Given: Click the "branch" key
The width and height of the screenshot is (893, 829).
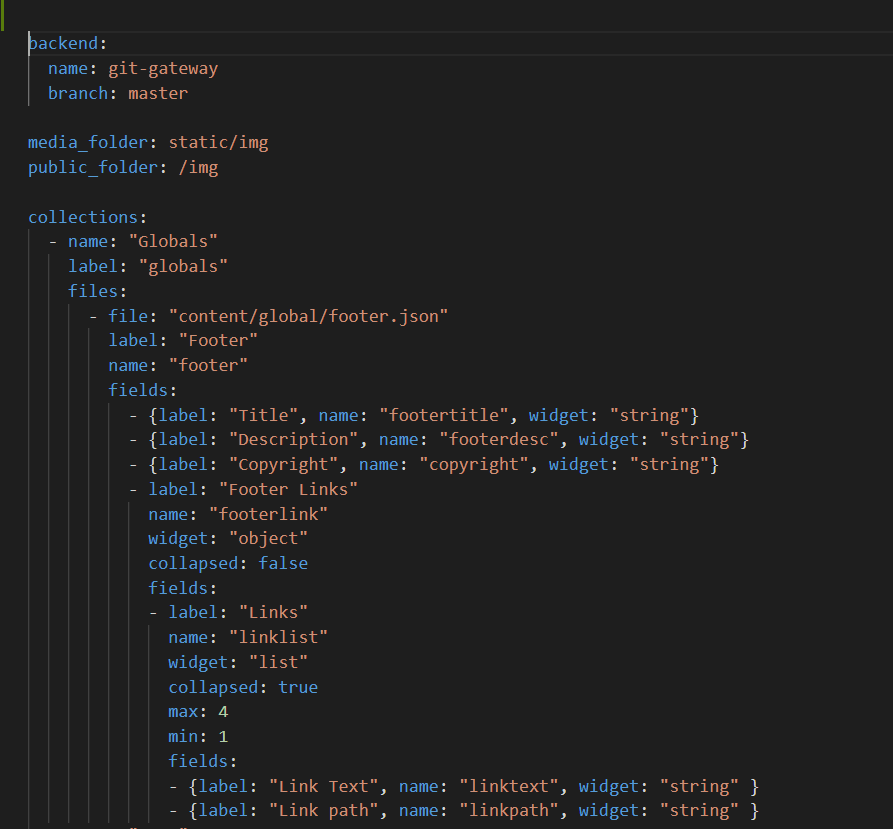Looking at the screenshot, I should tap(78, 93).
